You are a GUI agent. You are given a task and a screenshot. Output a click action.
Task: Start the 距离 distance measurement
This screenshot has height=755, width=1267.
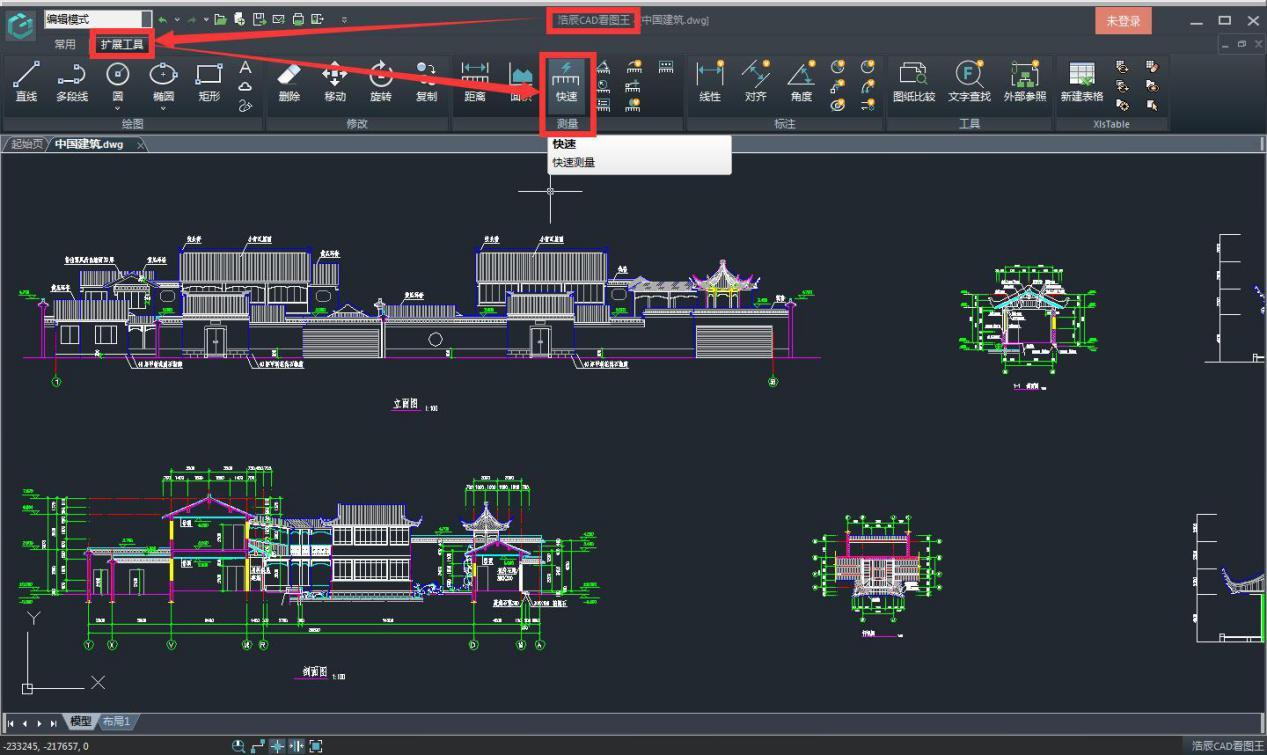click(475, 82)
